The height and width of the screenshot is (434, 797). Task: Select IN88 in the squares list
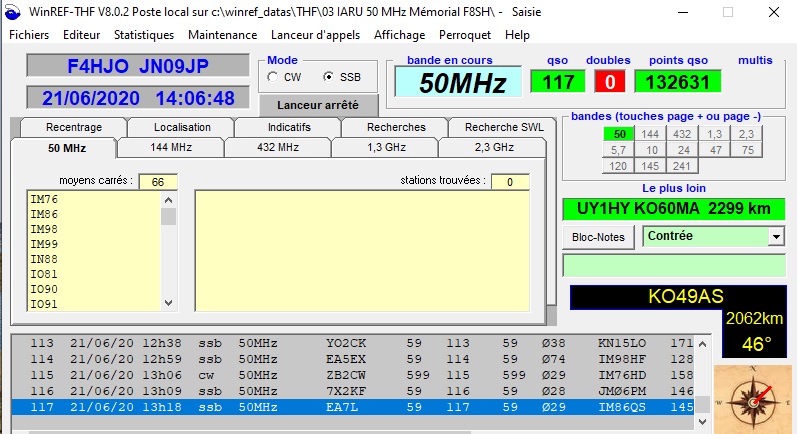pyautogui.click(x=94, y=259)
